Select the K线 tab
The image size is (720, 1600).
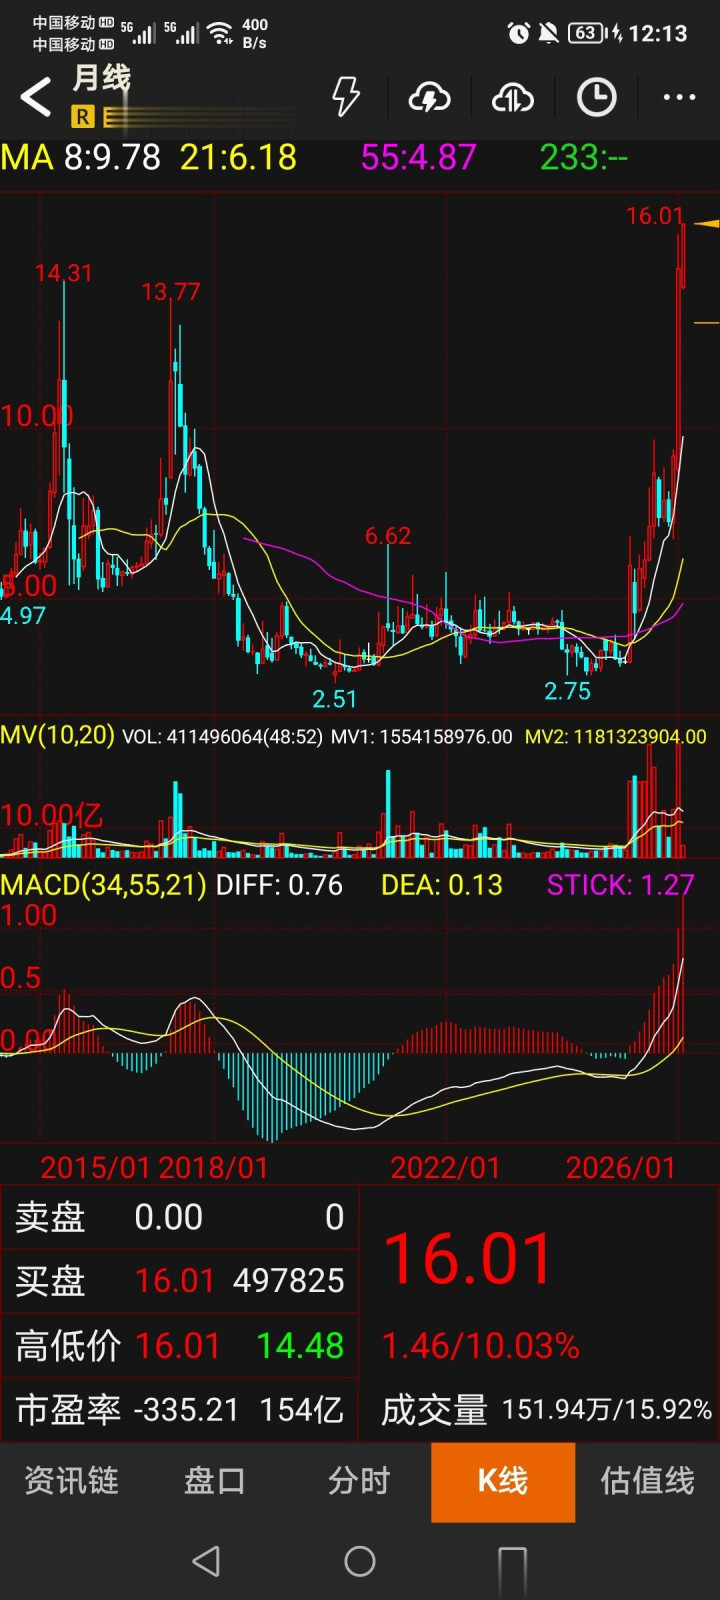(x=503, y=1482)
